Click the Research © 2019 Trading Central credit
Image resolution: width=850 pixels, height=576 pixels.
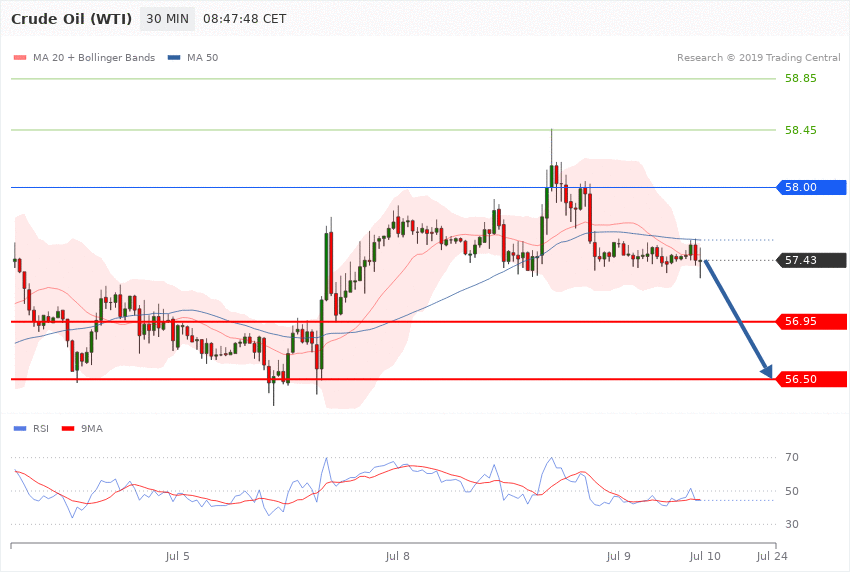pos(758,57)
